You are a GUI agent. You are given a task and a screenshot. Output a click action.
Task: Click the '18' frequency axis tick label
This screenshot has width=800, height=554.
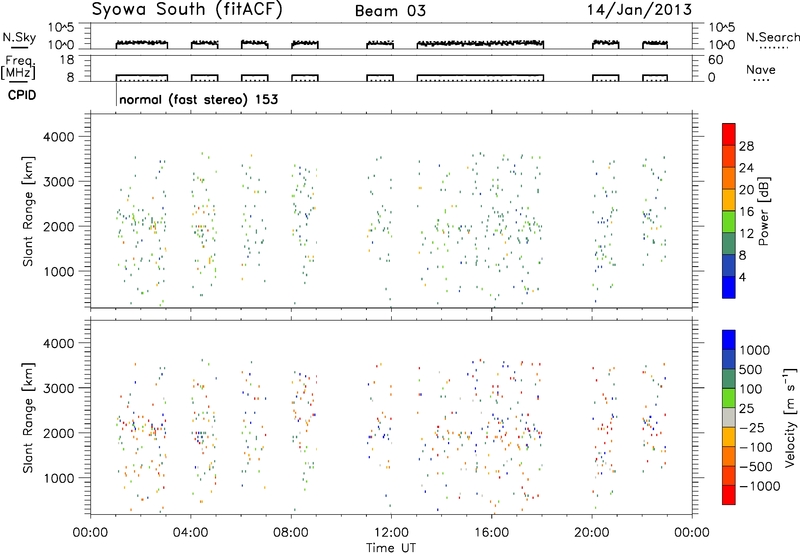click(x=67, y=60)
